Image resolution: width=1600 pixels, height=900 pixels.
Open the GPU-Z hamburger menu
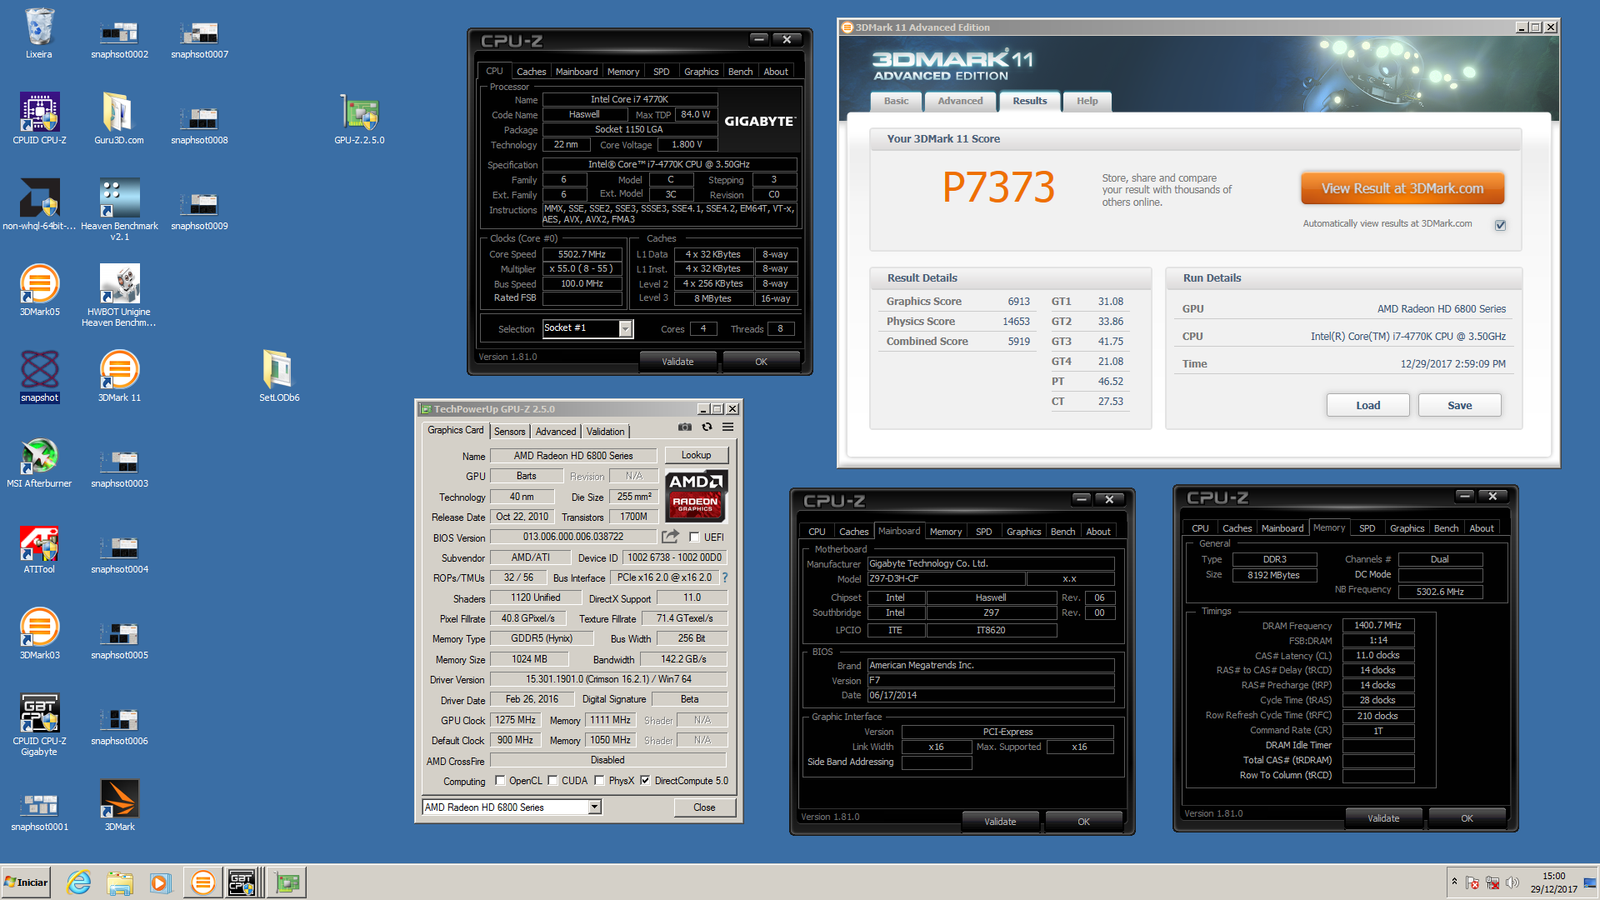pos(728,427)
